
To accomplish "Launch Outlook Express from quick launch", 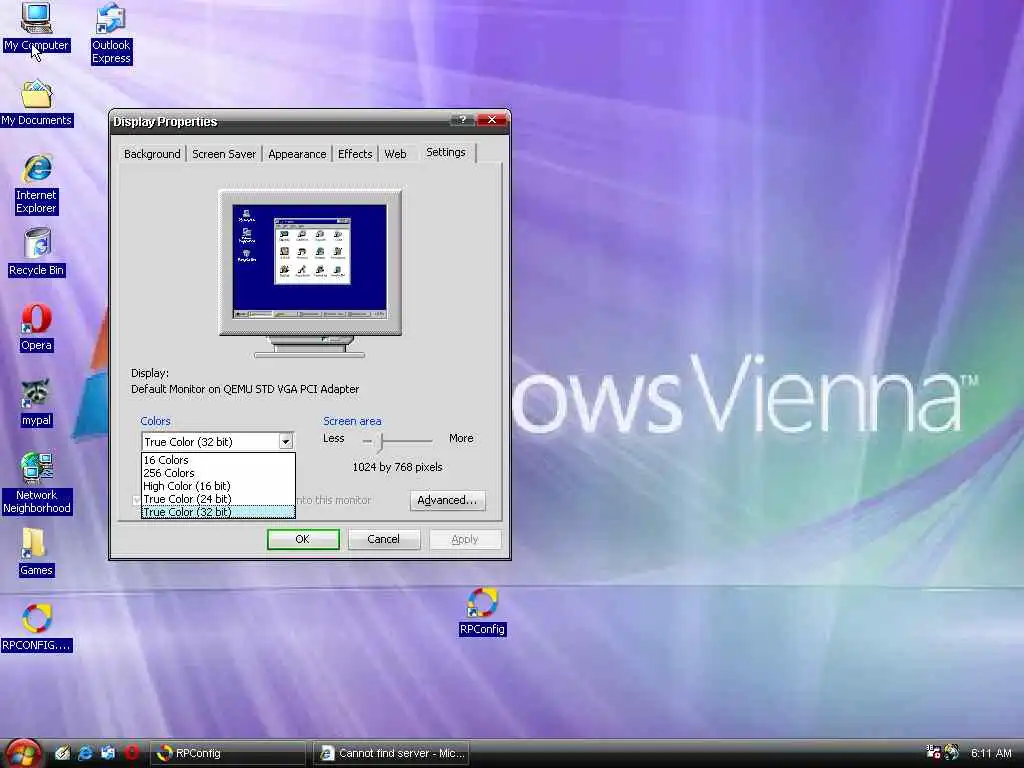I will 108,753.
